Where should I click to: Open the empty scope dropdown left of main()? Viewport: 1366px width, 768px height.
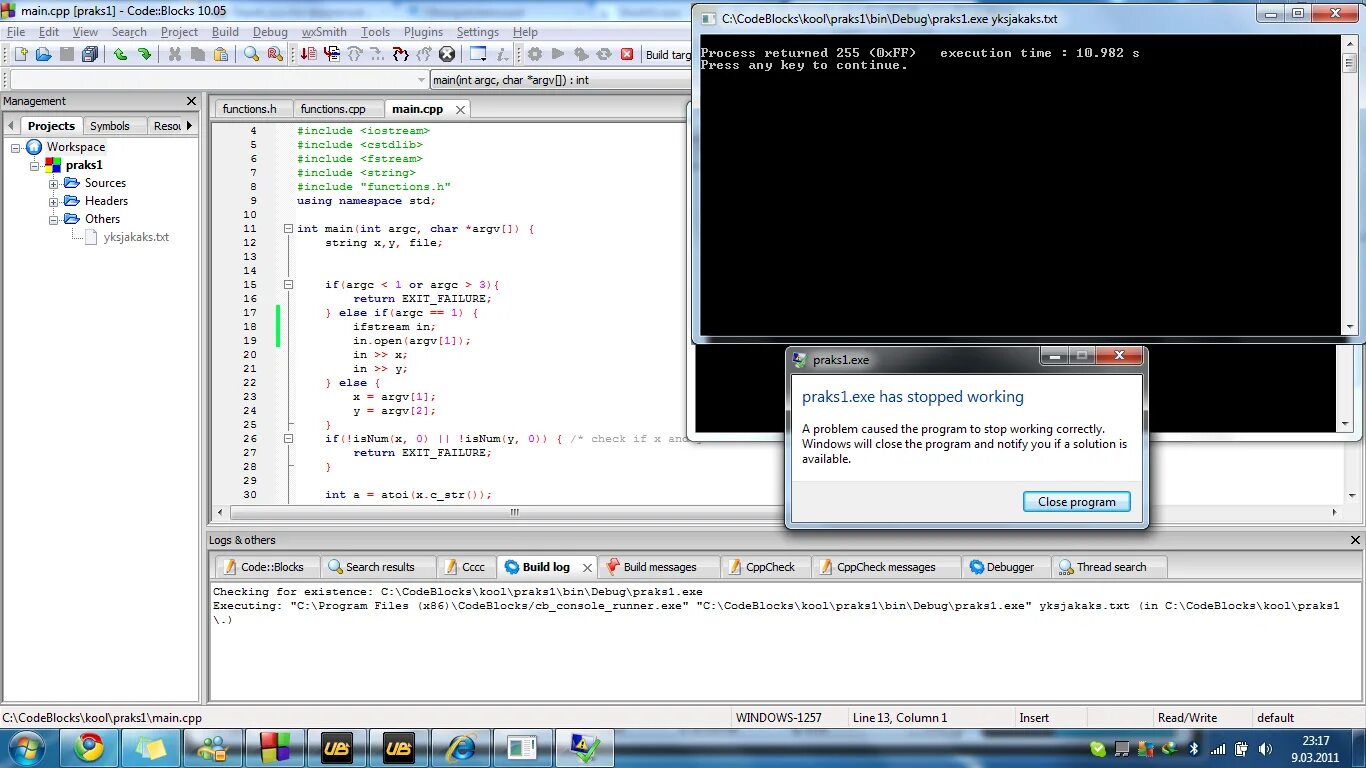(x=219, y=80)
